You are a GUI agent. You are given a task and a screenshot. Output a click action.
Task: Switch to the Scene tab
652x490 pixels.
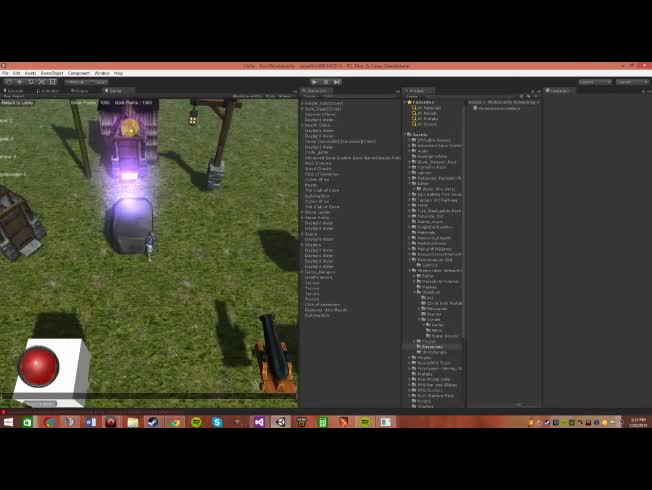coord(79,91)
